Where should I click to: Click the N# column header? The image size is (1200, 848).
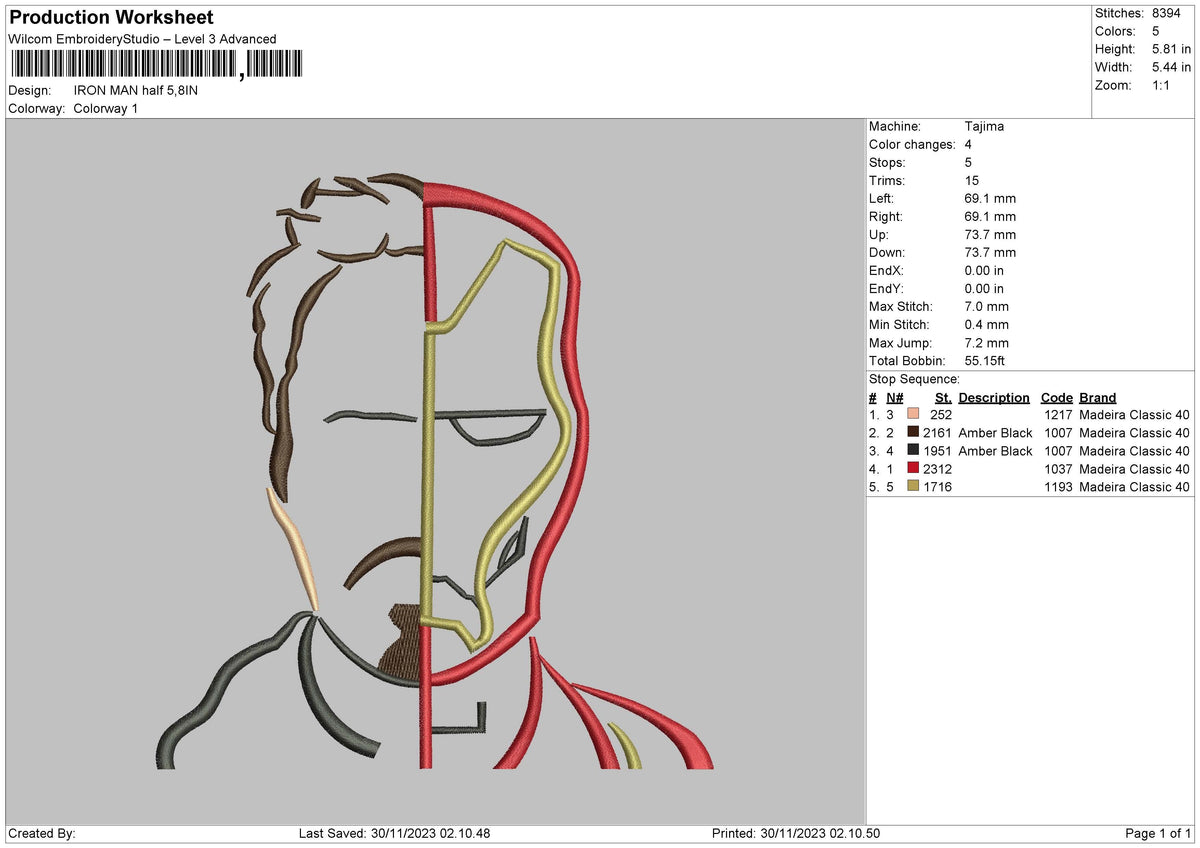(894, 397)
